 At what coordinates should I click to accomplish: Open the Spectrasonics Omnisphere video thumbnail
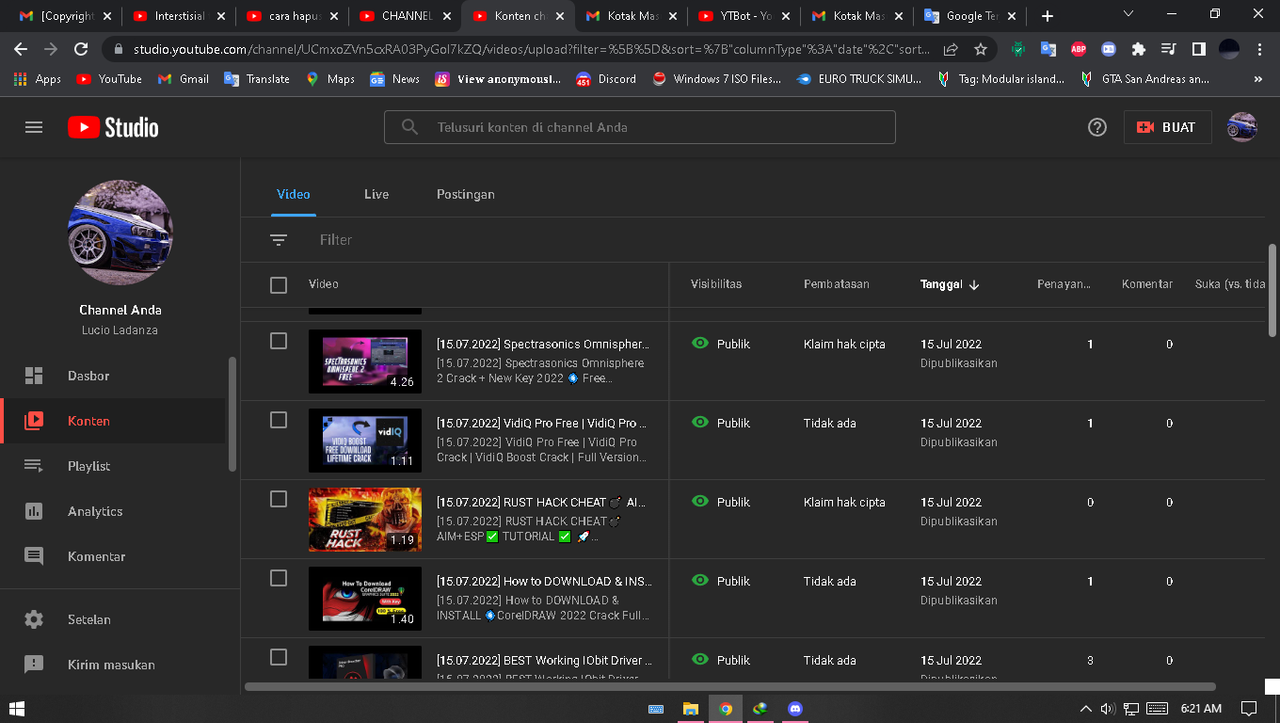click(x=365, y=361)
